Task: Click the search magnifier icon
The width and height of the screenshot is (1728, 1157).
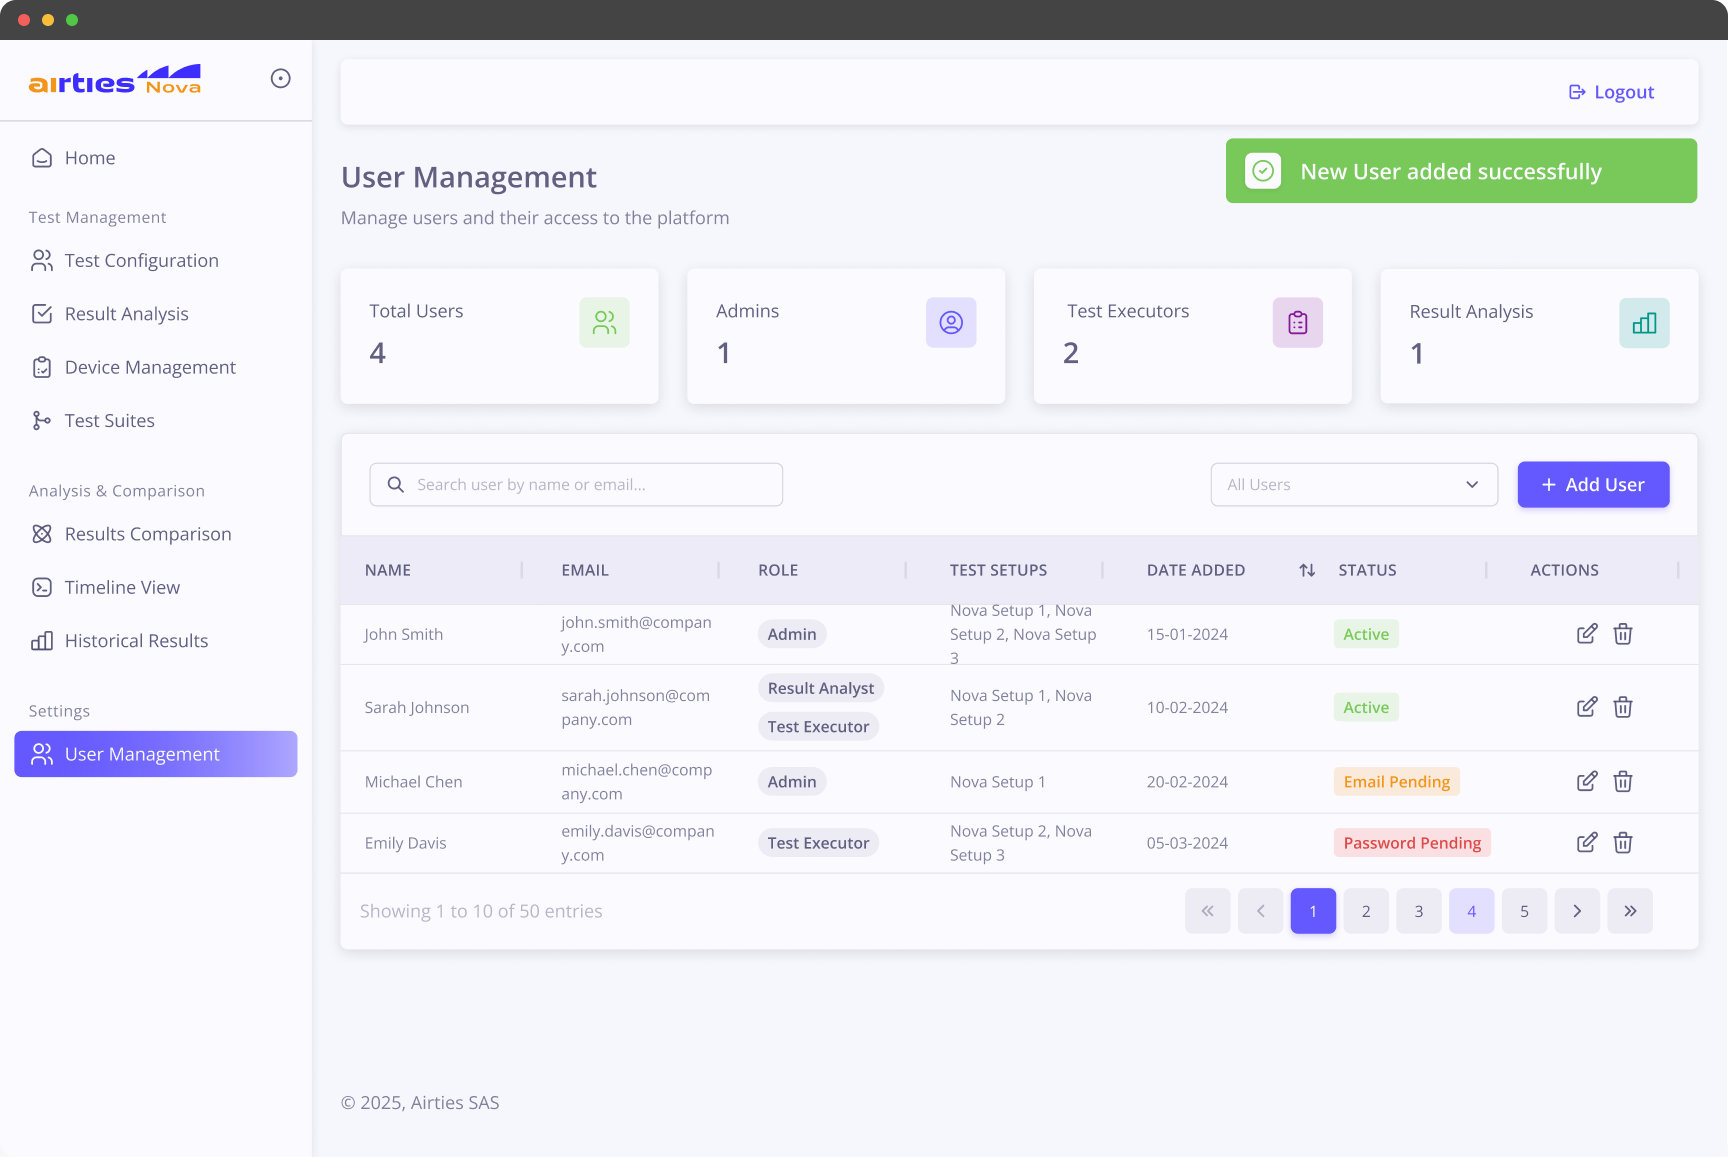Action: 396,485
